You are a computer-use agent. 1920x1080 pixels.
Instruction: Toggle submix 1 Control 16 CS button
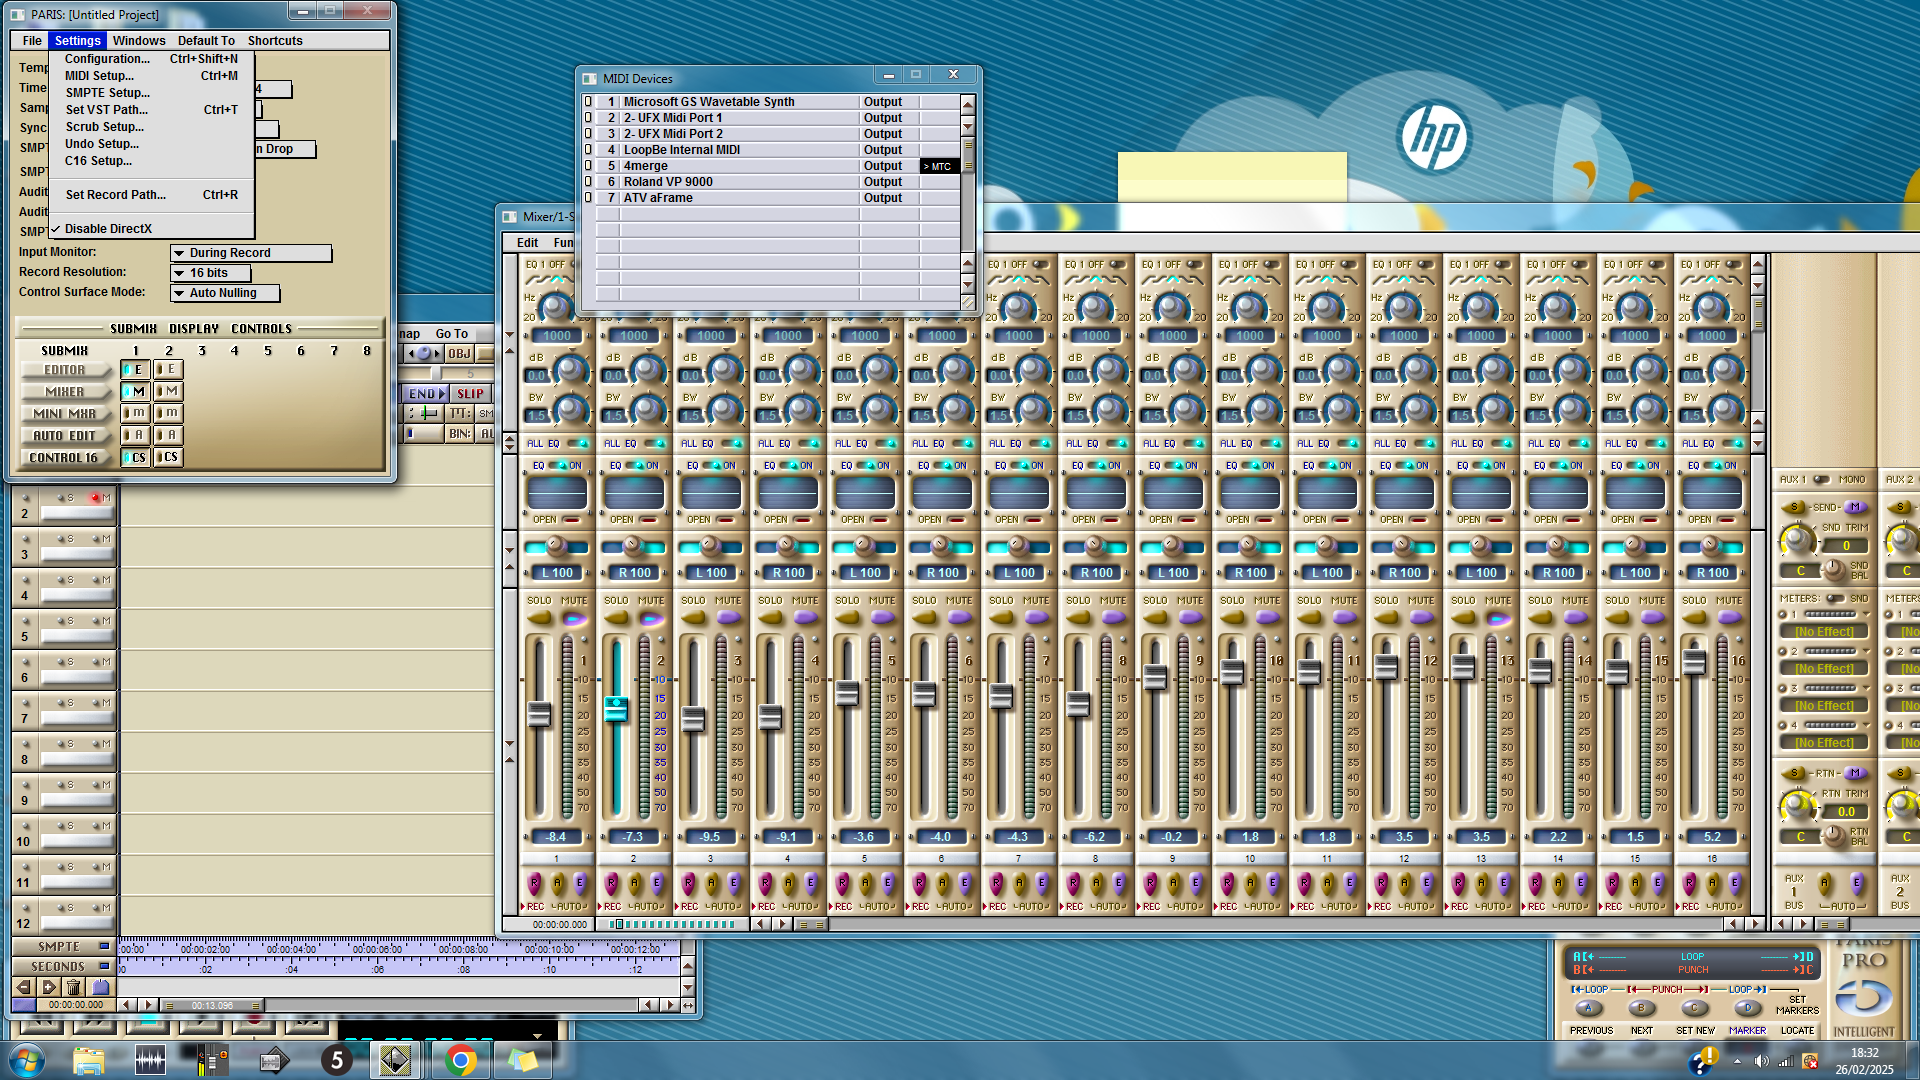(135, 458)
